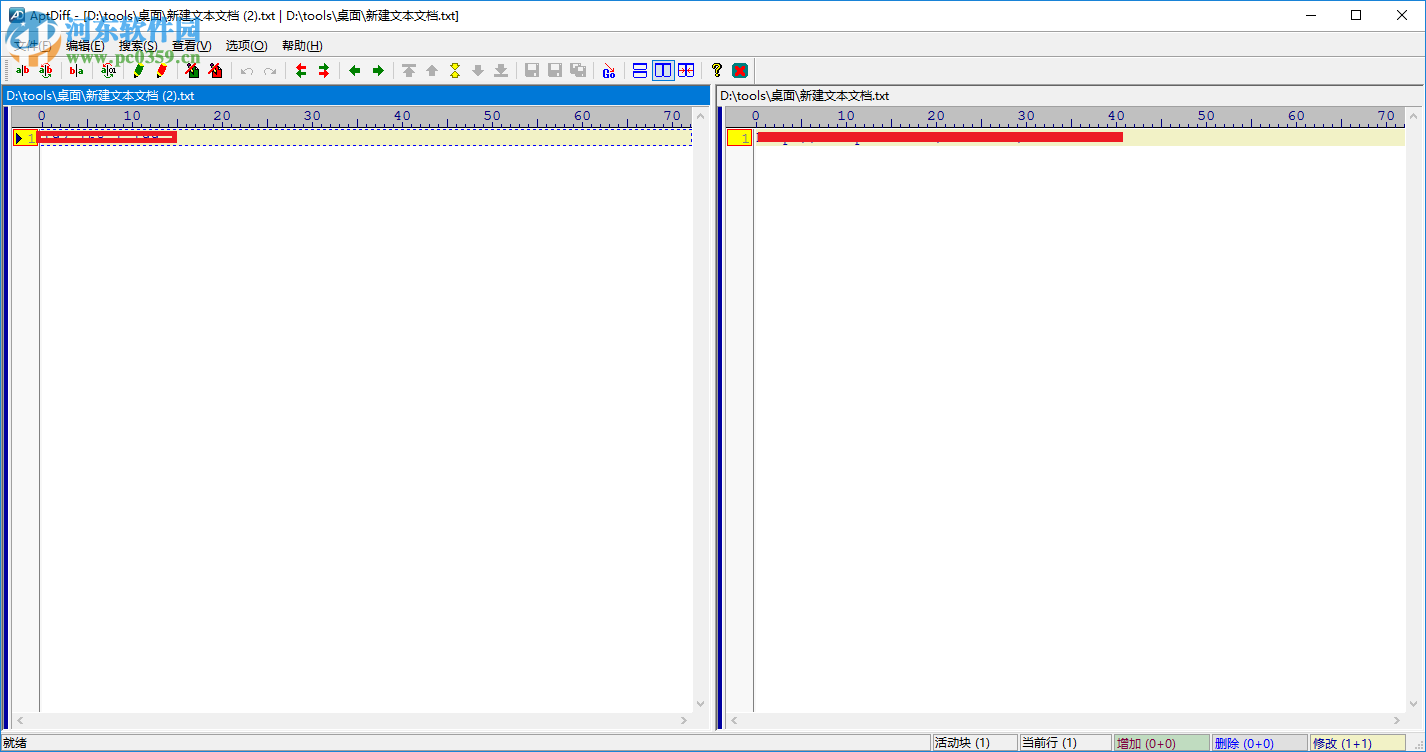Click the 活动块 (1) status field
The image size is (1426, 752).
pos(974,743)
